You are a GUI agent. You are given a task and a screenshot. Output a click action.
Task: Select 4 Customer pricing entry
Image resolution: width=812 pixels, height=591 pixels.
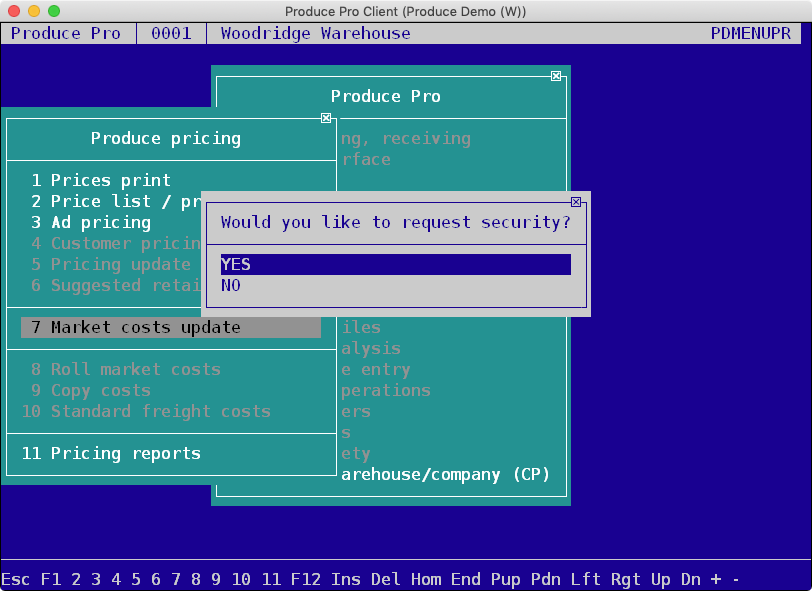[x=116, y=243]
